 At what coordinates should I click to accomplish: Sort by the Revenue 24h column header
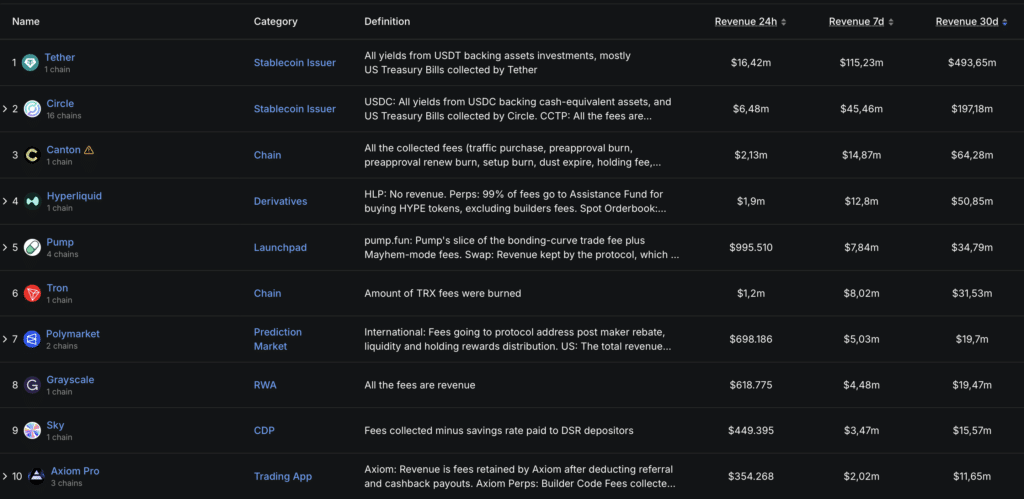tap(746, 22)
